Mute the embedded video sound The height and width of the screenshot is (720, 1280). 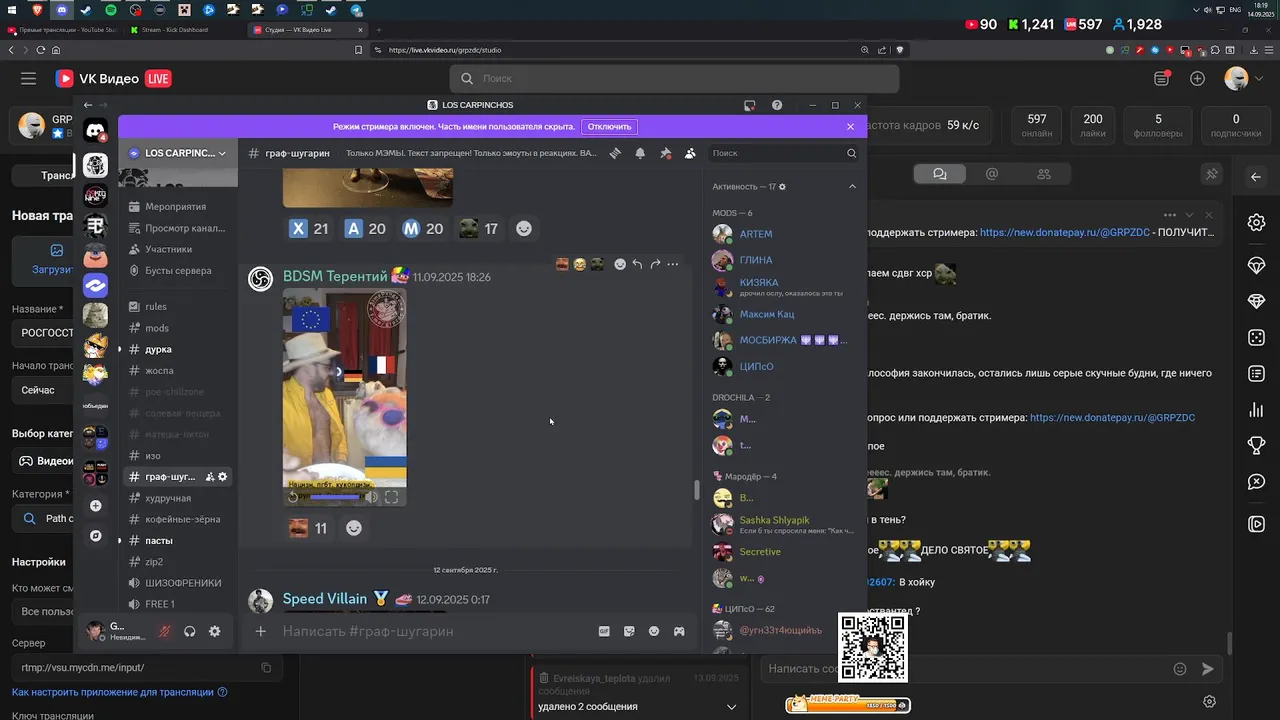pyautogui.click(x=371, y=496)
